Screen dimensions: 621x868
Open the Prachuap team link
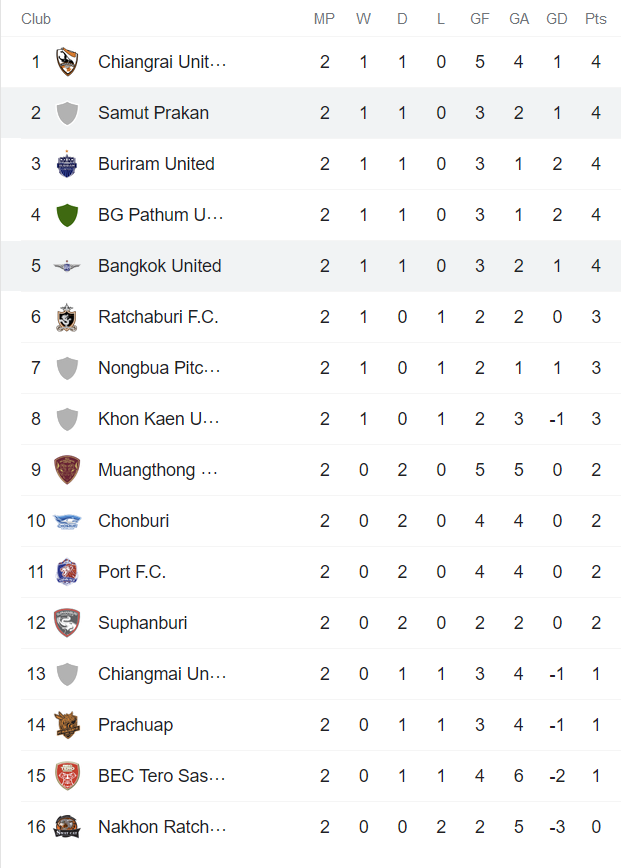[137, 725]
